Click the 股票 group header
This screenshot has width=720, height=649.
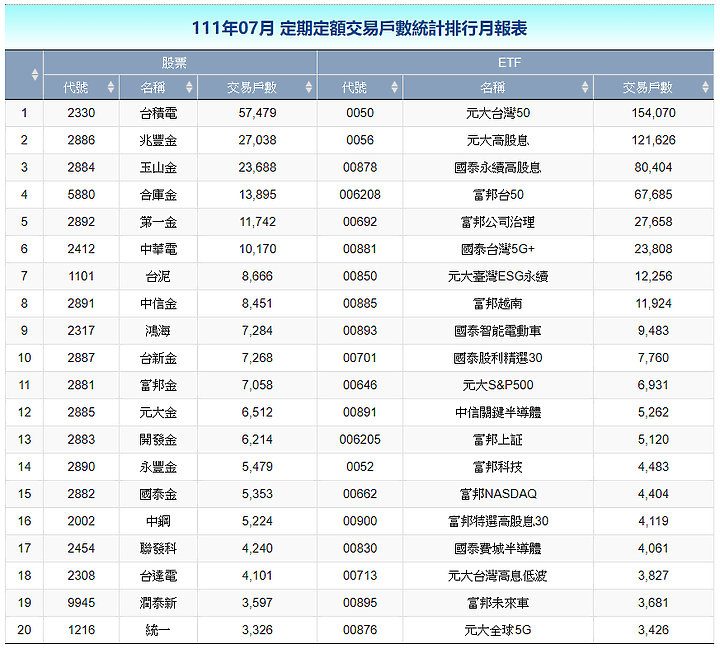[180, 62]
